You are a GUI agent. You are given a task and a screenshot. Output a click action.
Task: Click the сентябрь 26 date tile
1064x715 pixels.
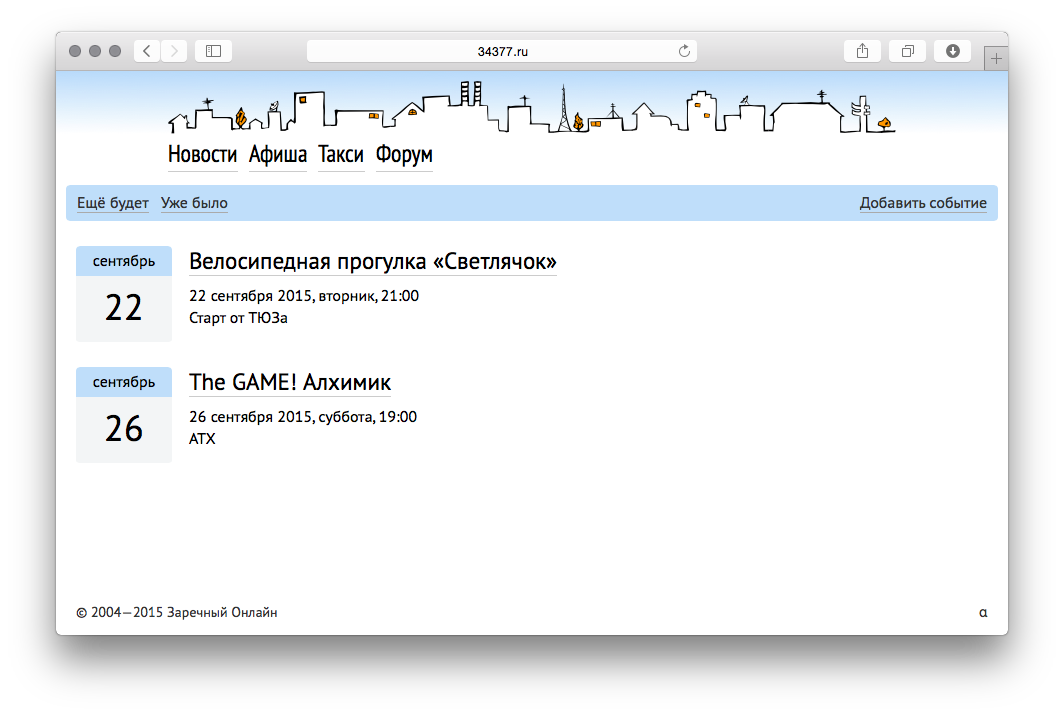tap(124, 414)
